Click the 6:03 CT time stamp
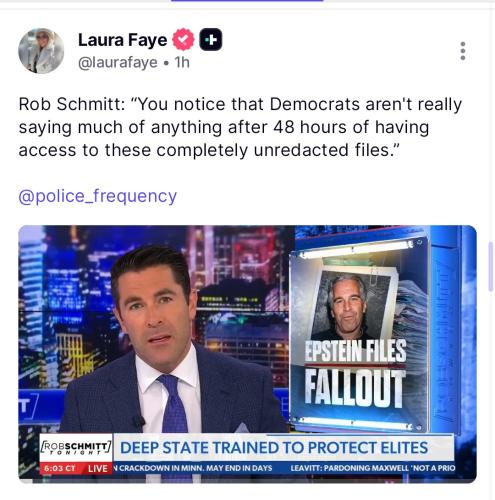 pos(60,468)
